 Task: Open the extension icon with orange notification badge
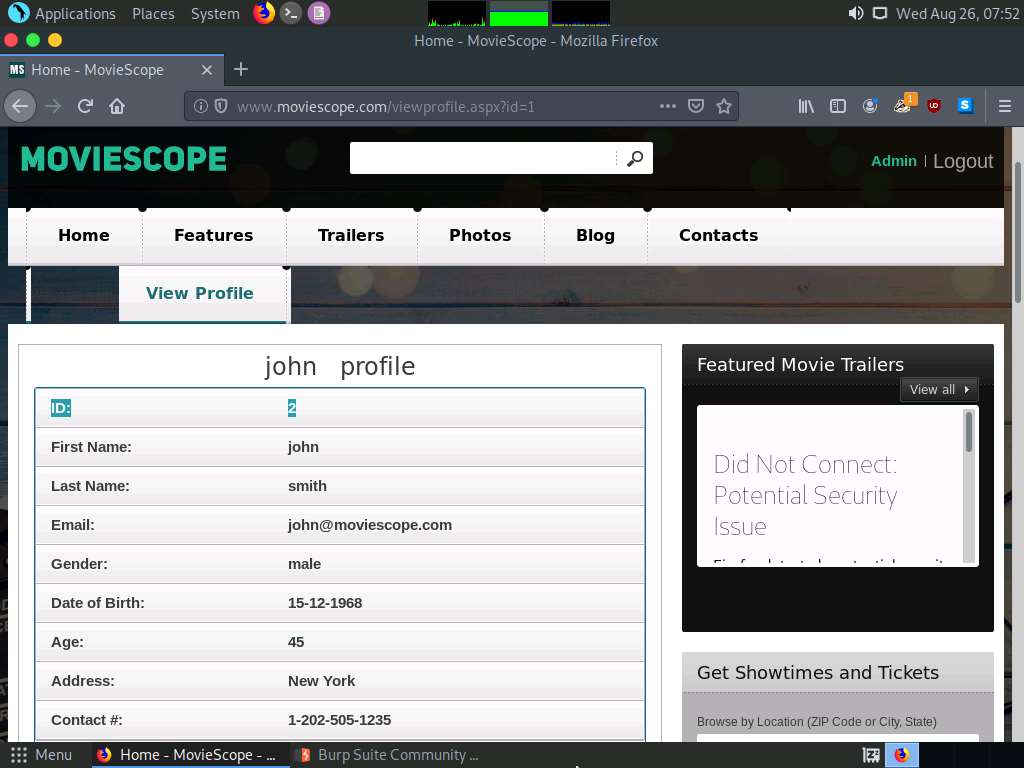[x=902, y=106]
